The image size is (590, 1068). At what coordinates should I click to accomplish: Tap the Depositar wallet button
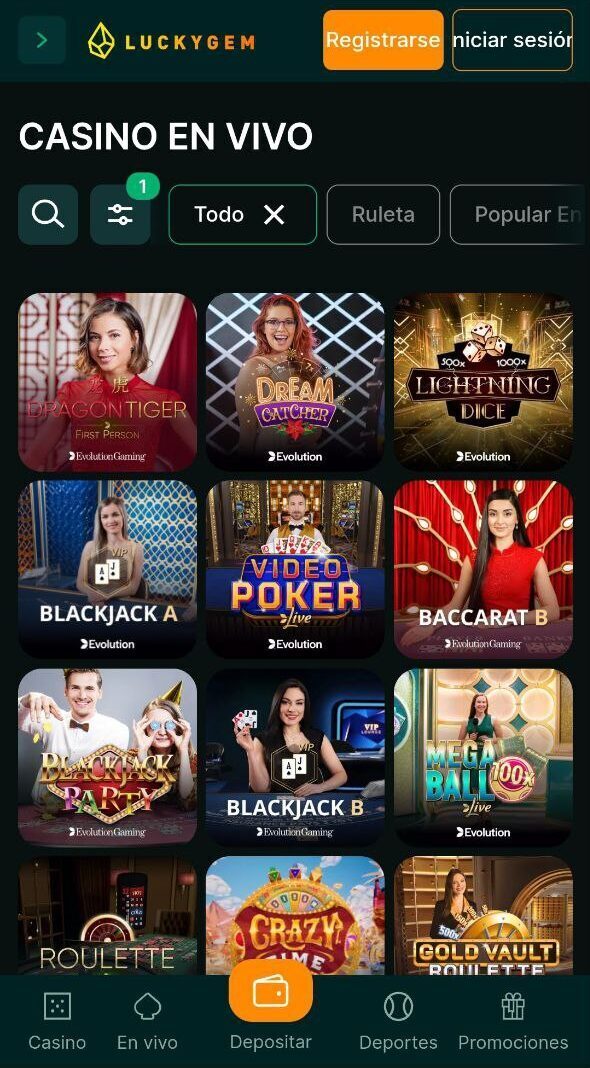[x=270, y=992]
